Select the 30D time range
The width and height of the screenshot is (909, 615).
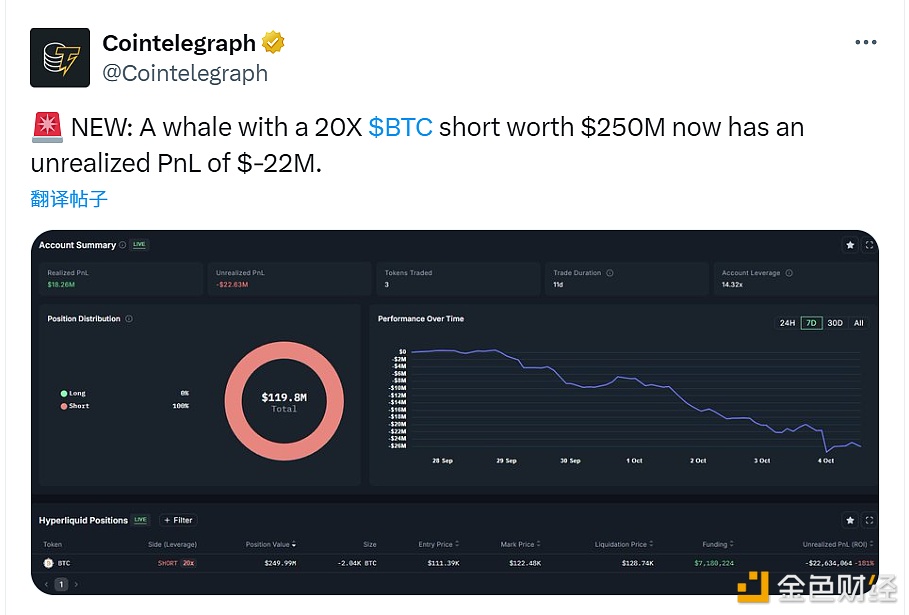(834, 323)
